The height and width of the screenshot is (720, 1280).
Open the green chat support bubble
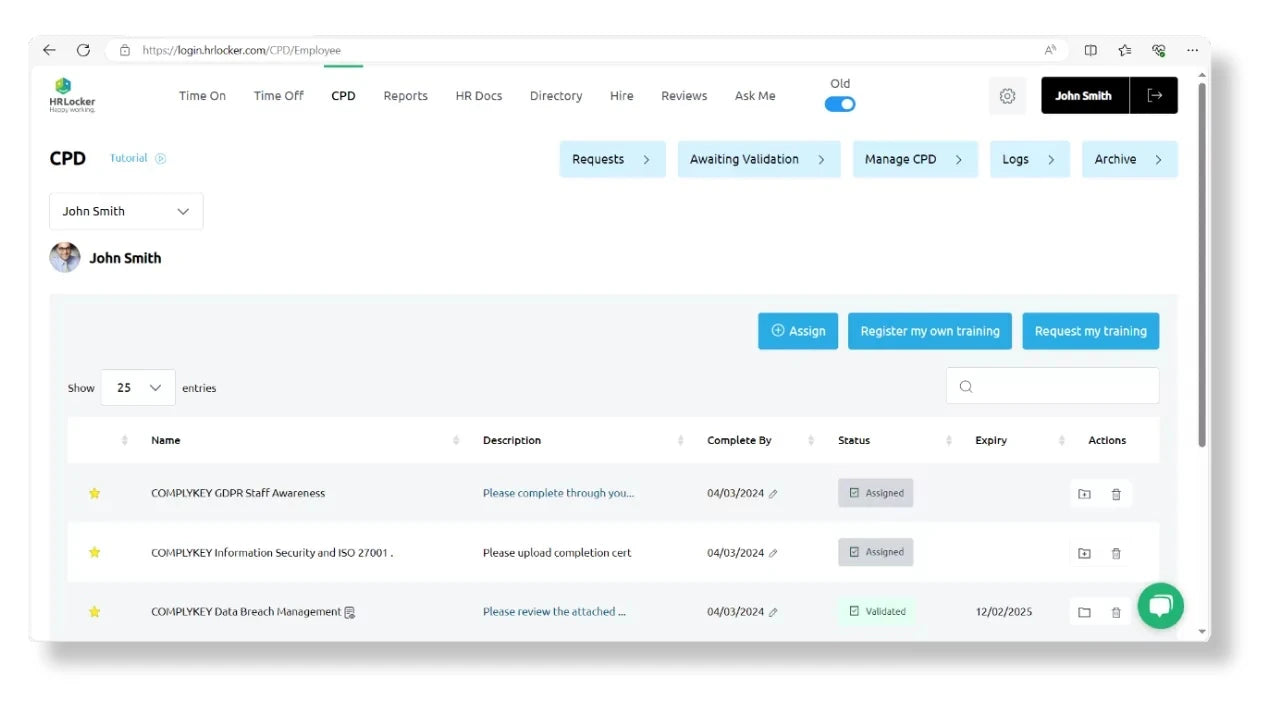click(x=1160, y=606)
